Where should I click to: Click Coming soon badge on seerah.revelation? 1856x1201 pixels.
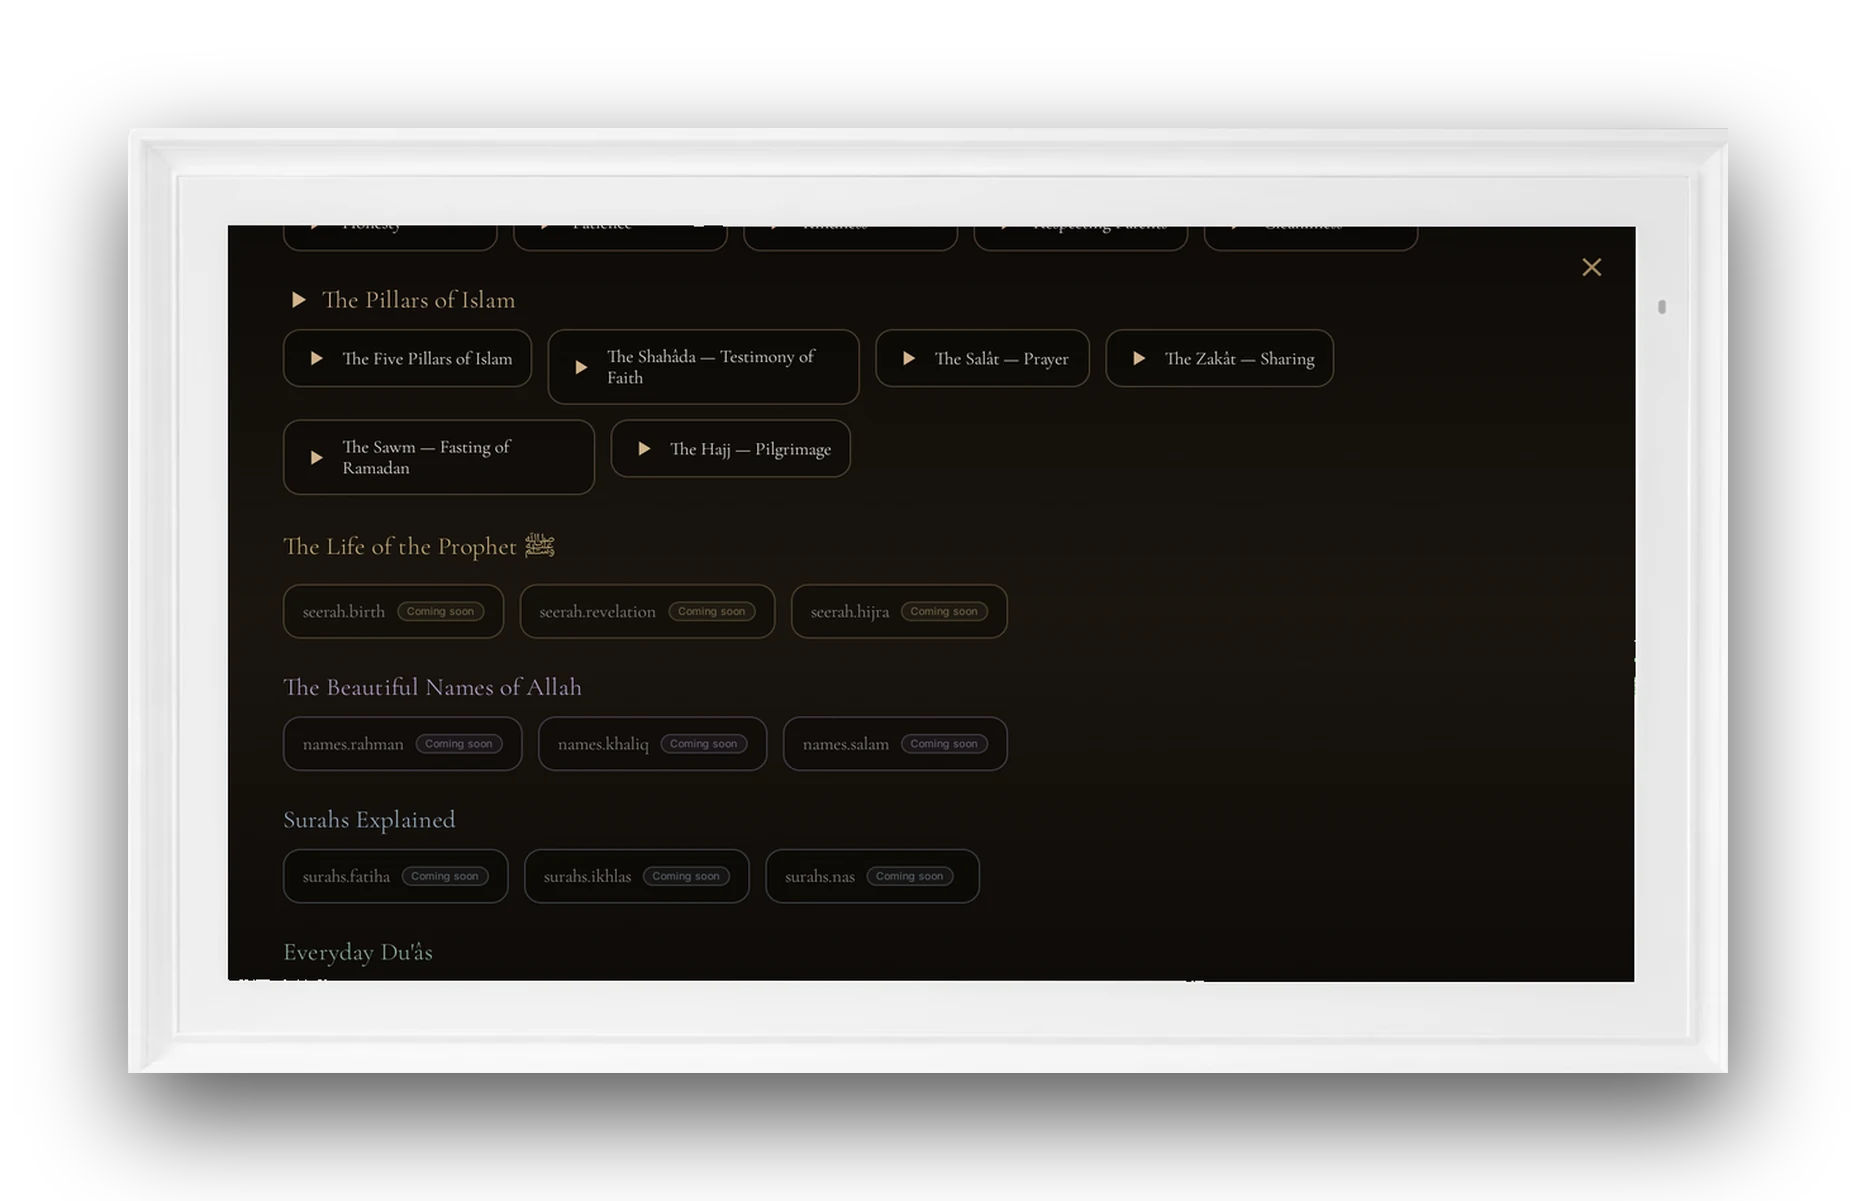712,611
